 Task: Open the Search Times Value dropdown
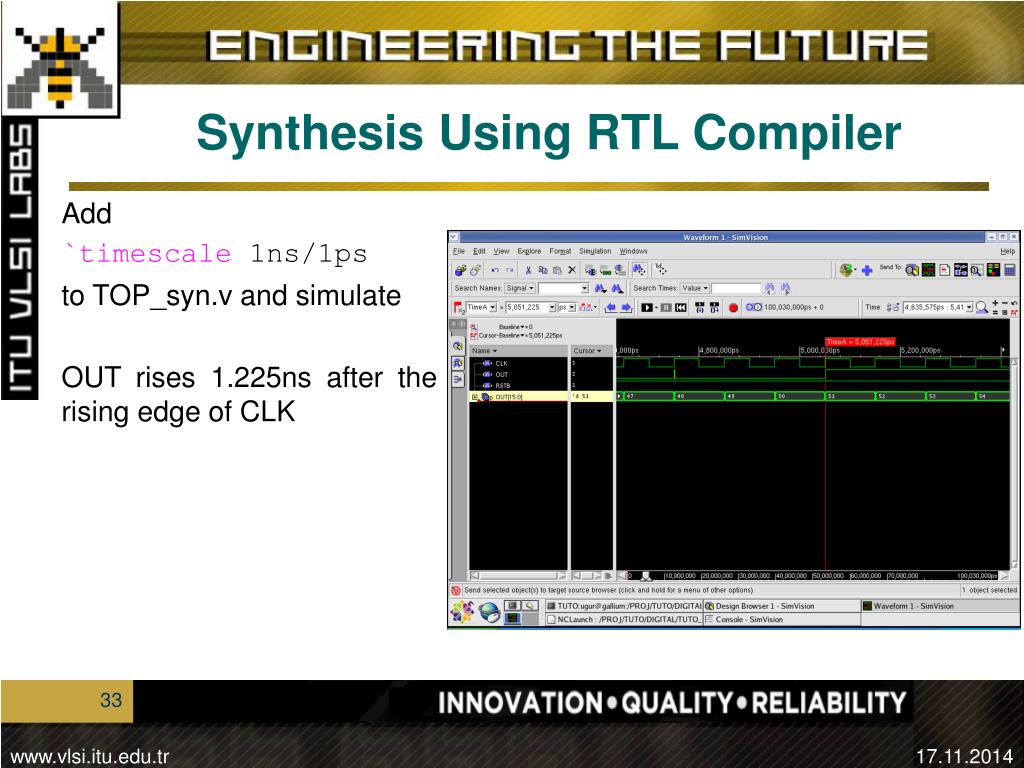click(694, 288)
